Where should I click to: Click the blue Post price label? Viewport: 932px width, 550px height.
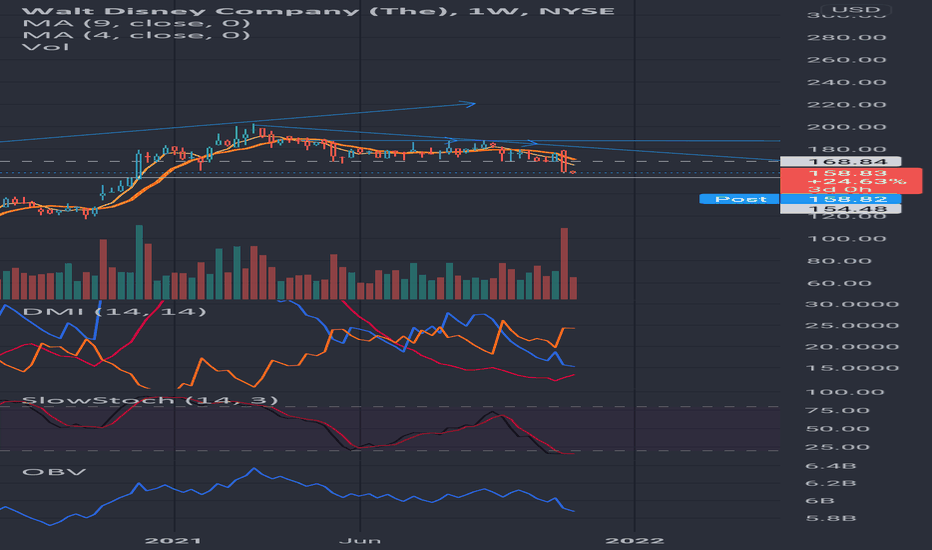[739, 199]
